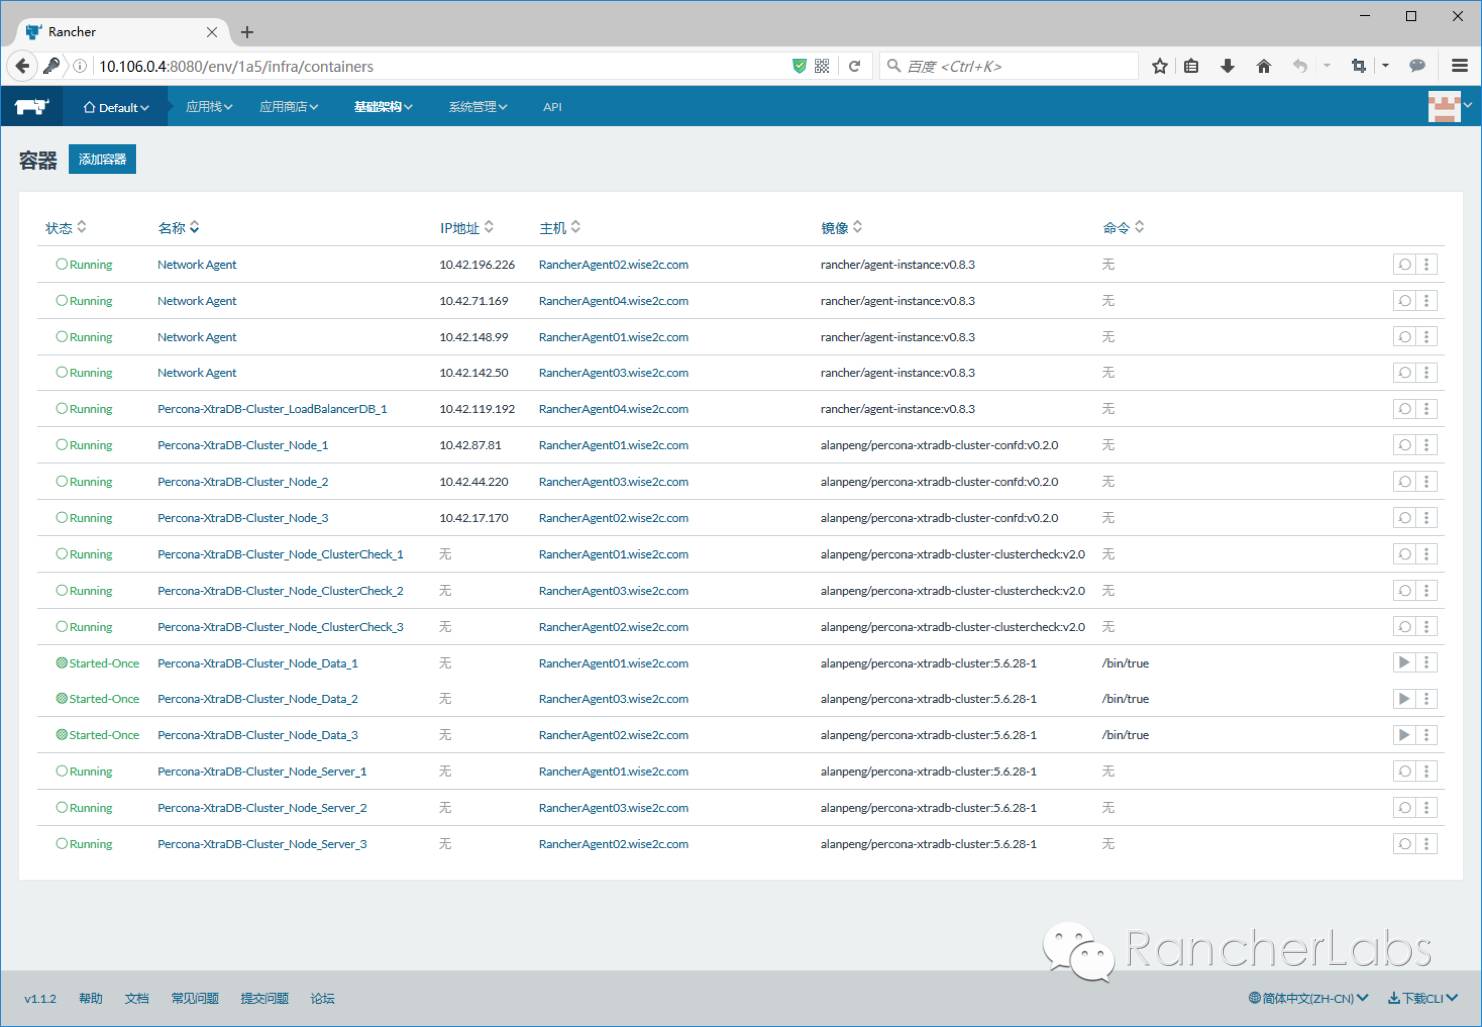This screenshot has height=1027, width=1482.
Task: Open the API navigation item
Action: [x=552, y=107]
